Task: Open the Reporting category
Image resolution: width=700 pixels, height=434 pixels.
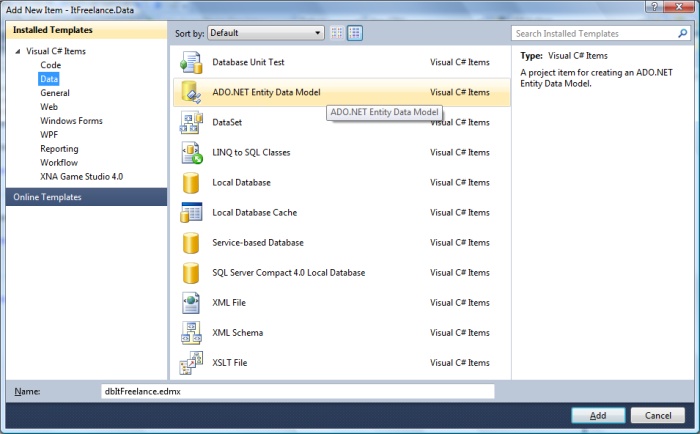Action: [59, 149]
